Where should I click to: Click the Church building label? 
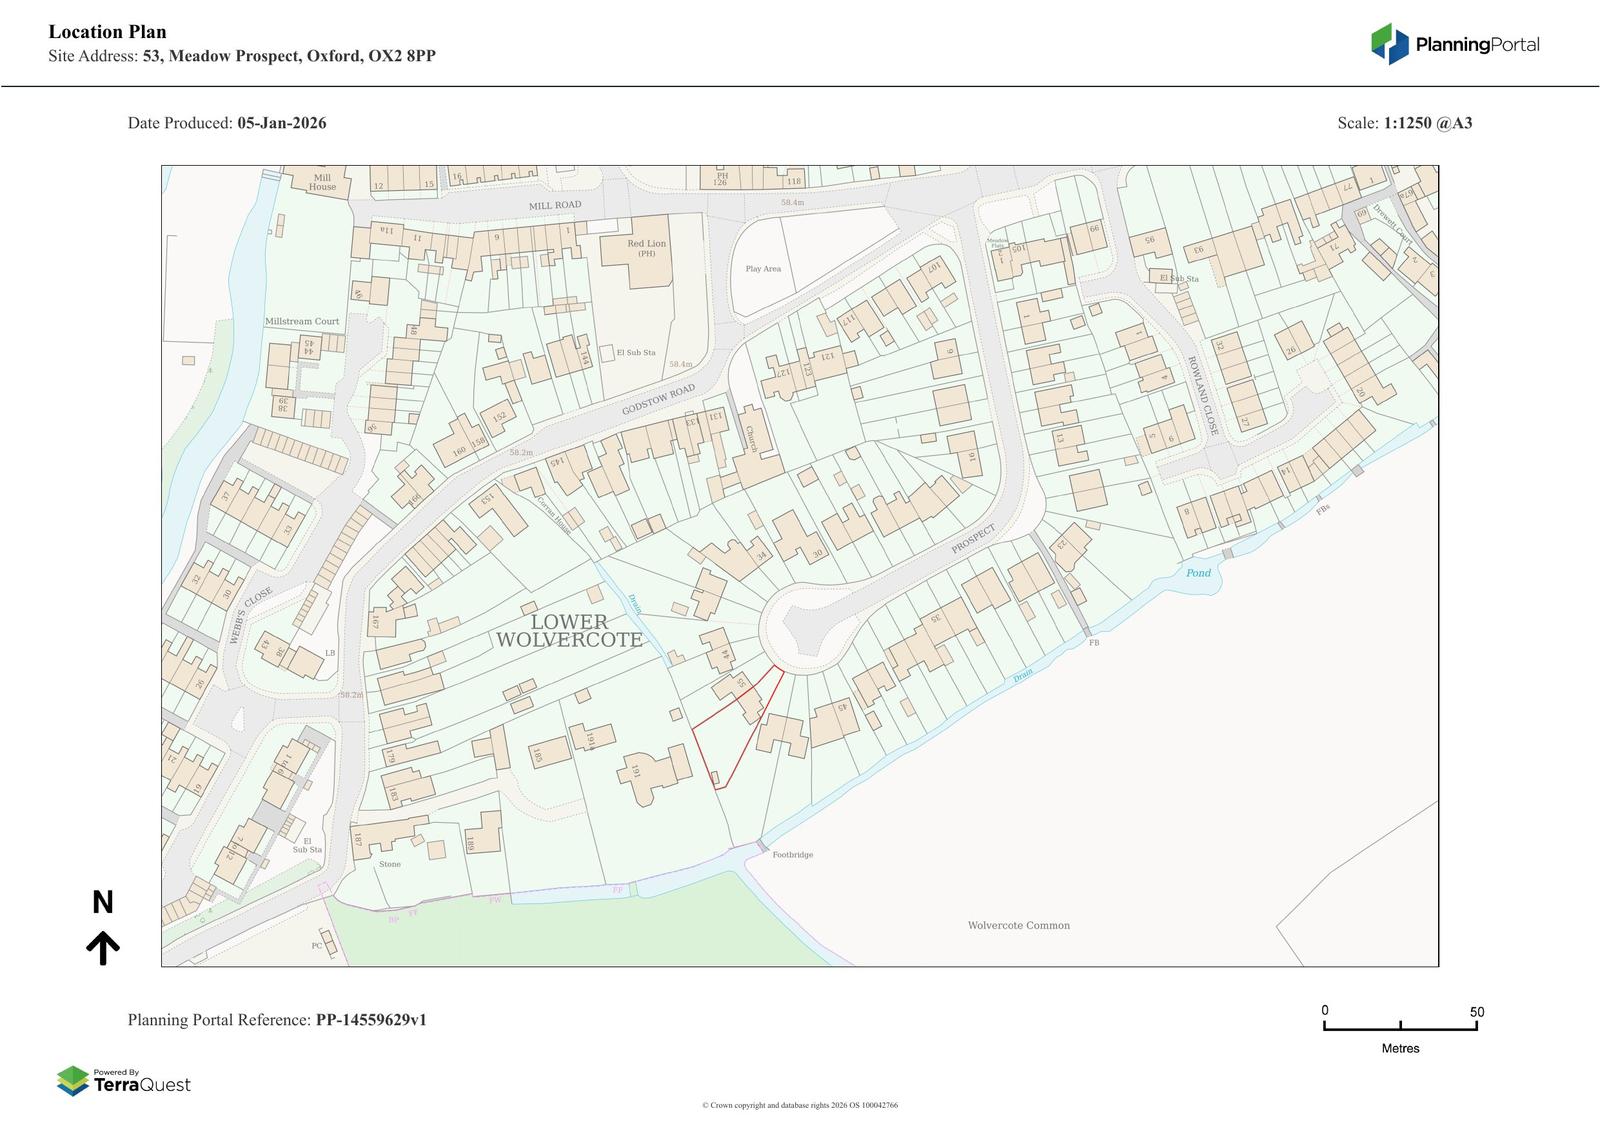[x=752, y=439]
